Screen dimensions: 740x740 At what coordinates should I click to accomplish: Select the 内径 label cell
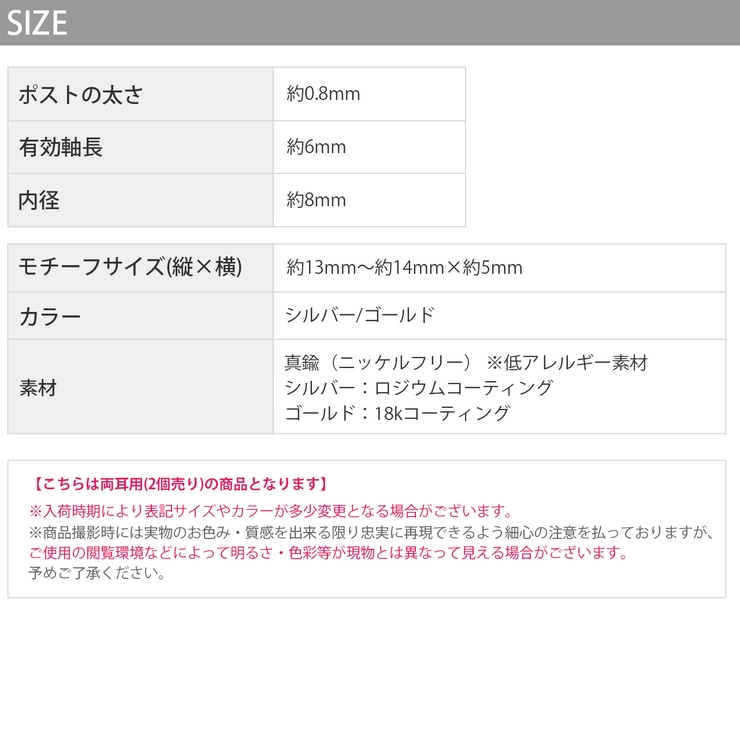[x=141, y=200]
